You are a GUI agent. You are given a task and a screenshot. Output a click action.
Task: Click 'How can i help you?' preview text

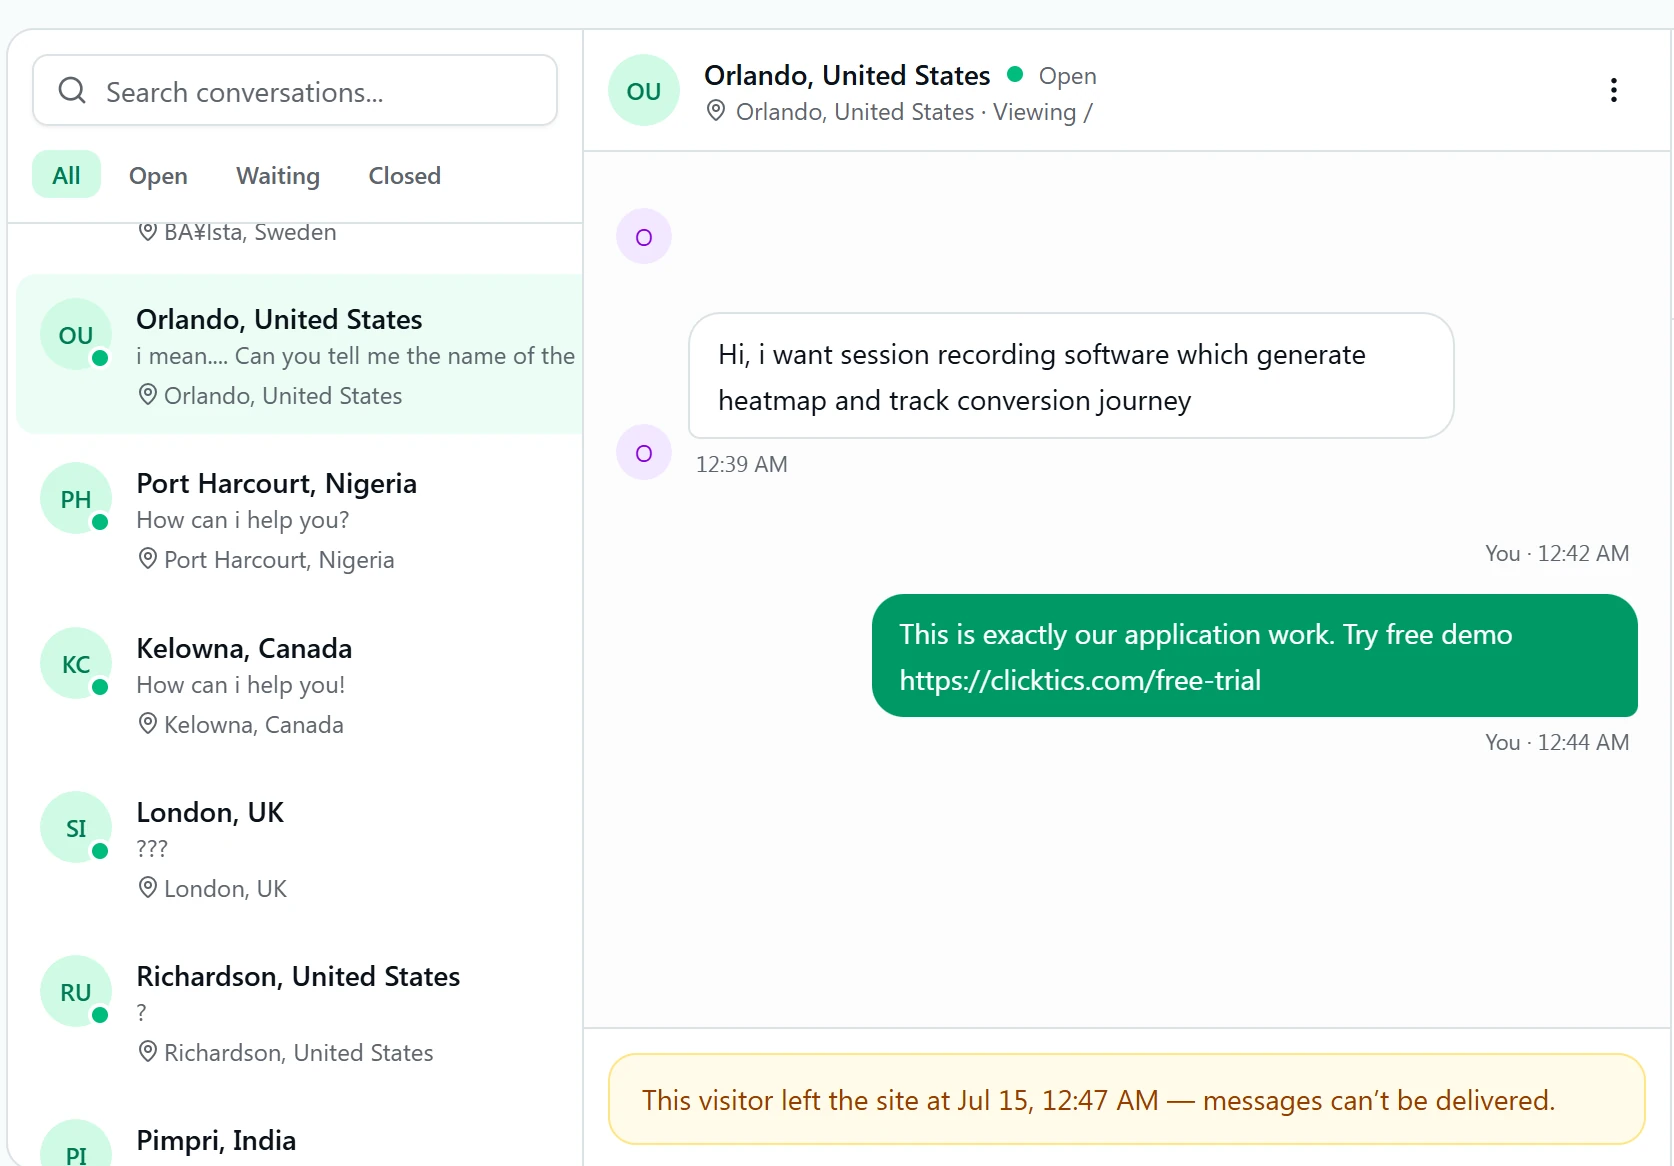coord(243,520)
